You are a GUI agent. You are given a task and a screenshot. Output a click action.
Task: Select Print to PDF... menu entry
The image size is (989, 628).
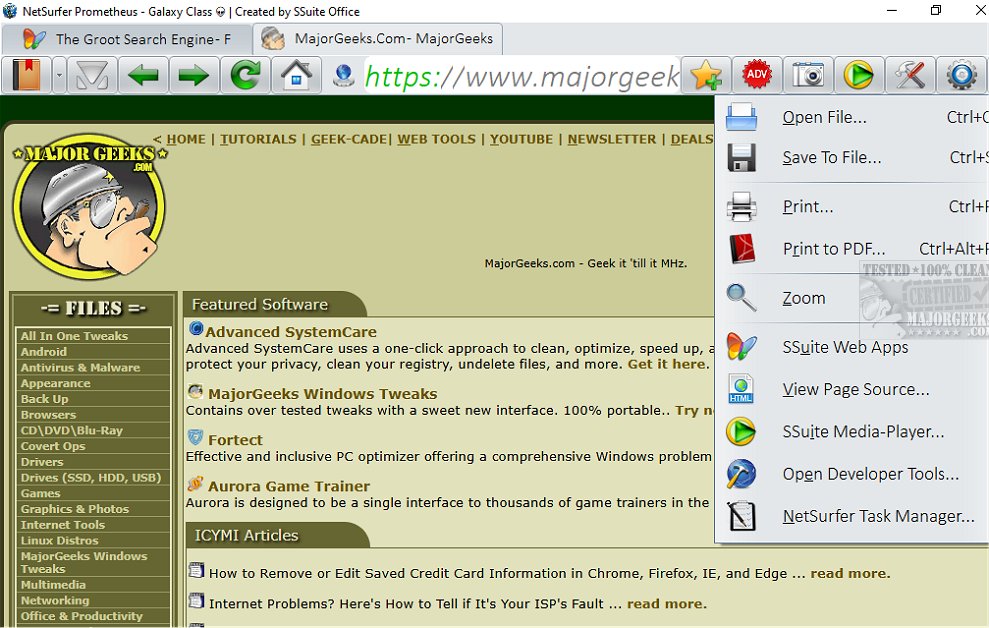tap(852, 249)
